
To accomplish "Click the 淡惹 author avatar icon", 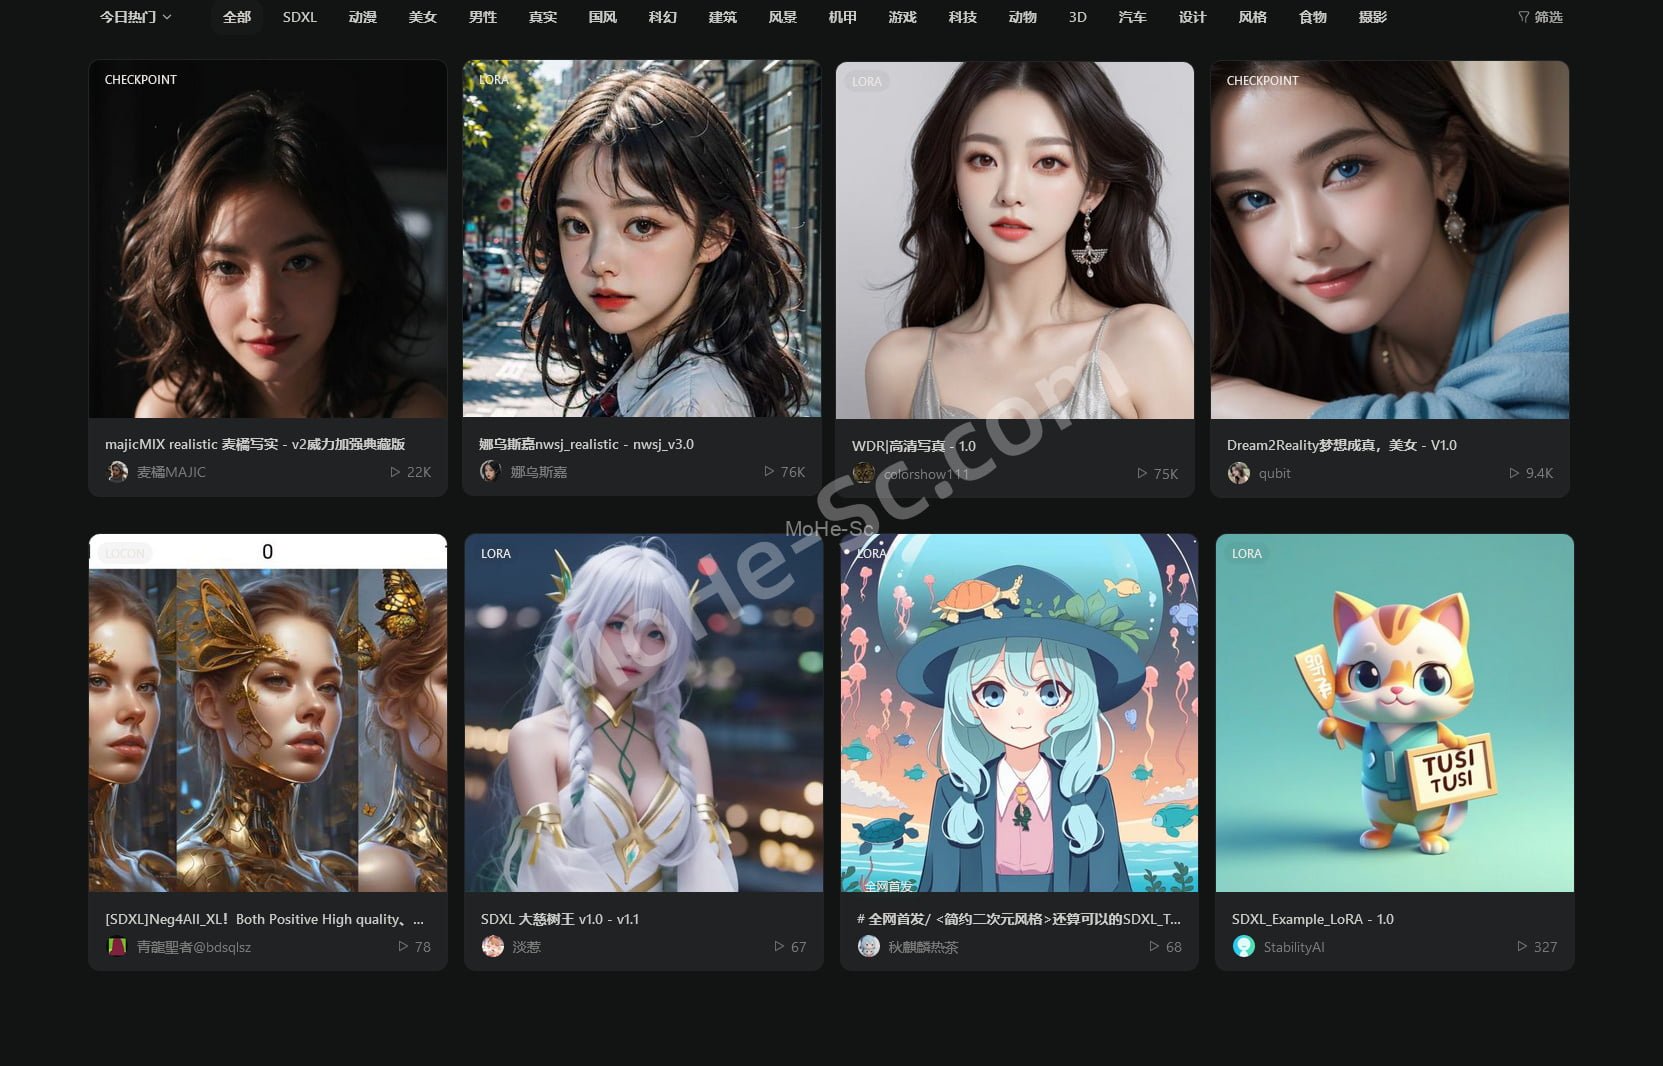I will (492, 946).
